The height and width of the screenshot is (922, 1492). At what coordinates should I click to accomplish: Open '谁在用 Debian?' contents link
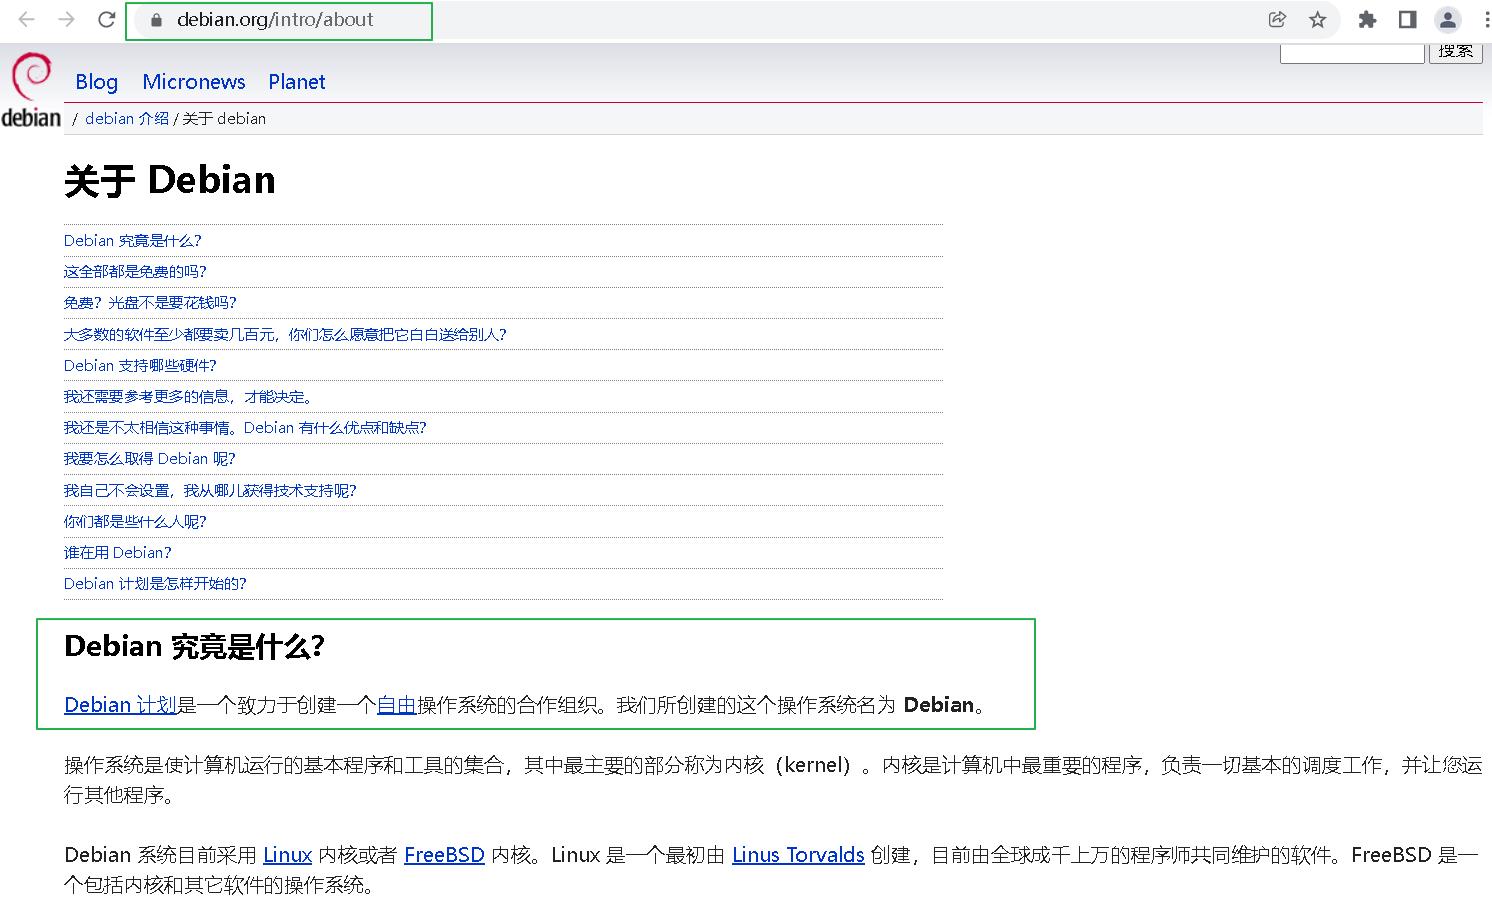click(x=118, y=553)
